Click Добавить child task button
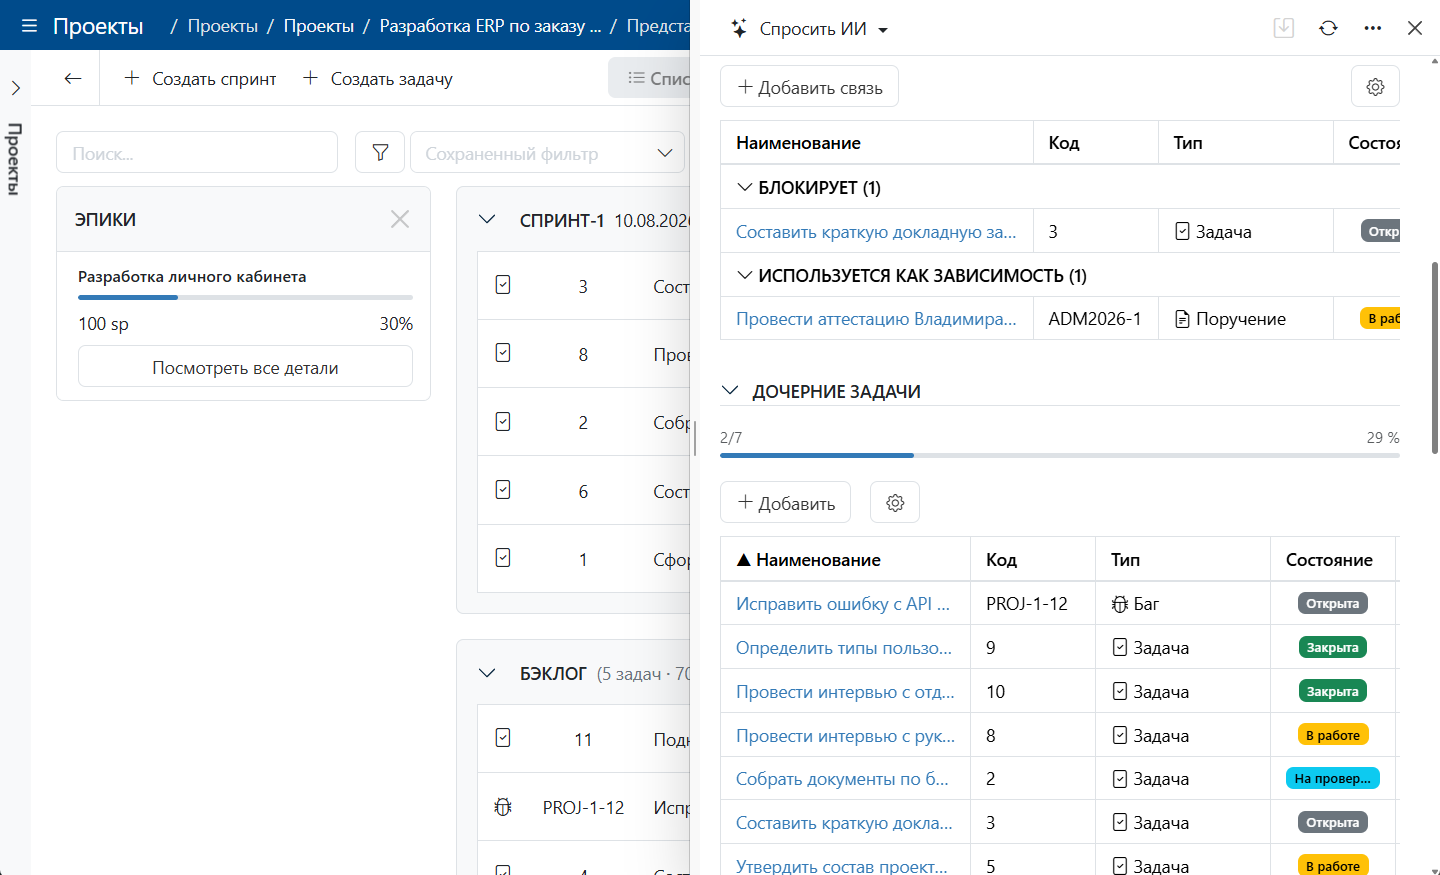Viewport: 1440px width, 875px height. pyautogui.click(x=785, y=502)
